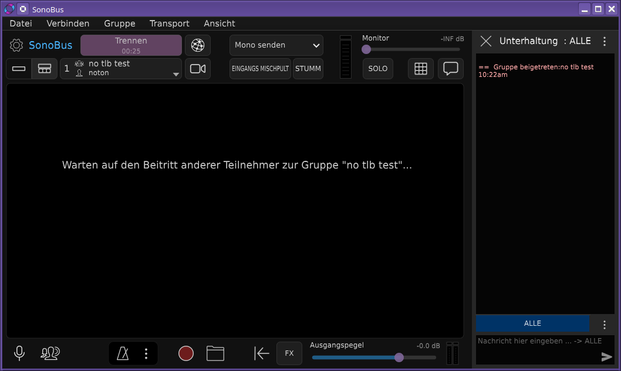Open the video camera link icon

(198, 68)
